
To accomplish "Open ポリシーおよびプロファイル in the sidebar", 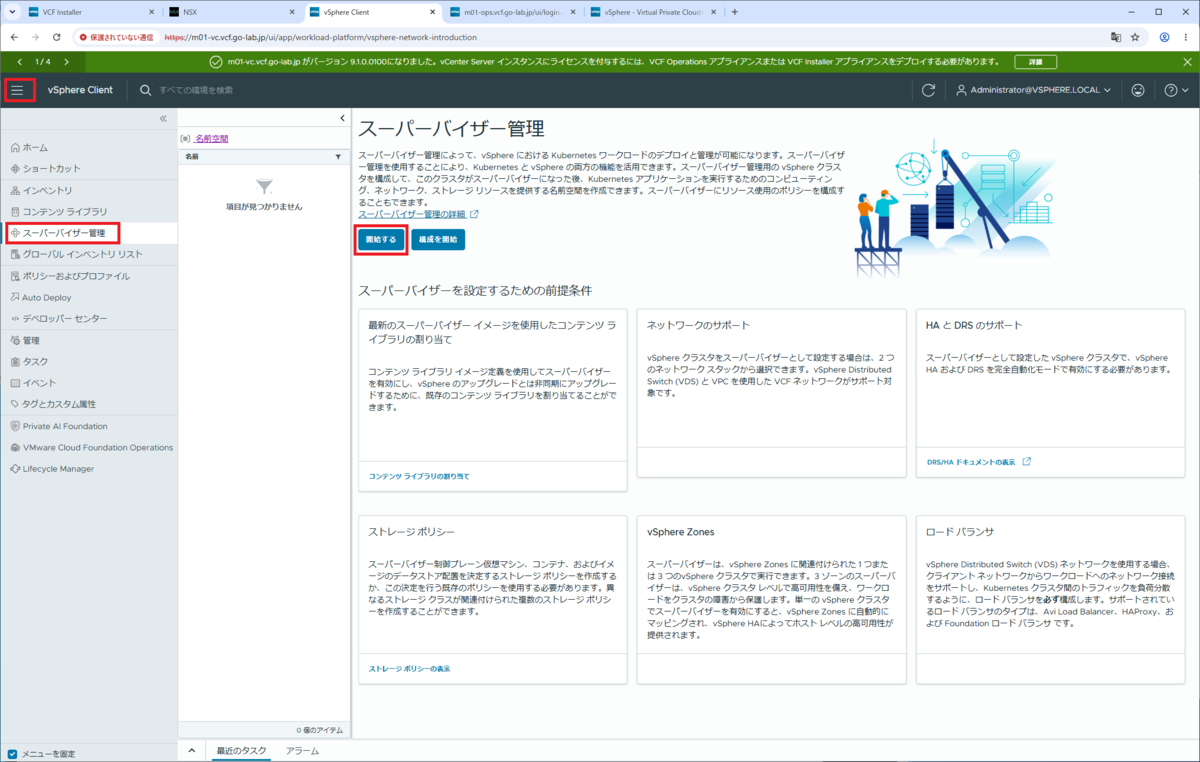I will click(75, 276).
